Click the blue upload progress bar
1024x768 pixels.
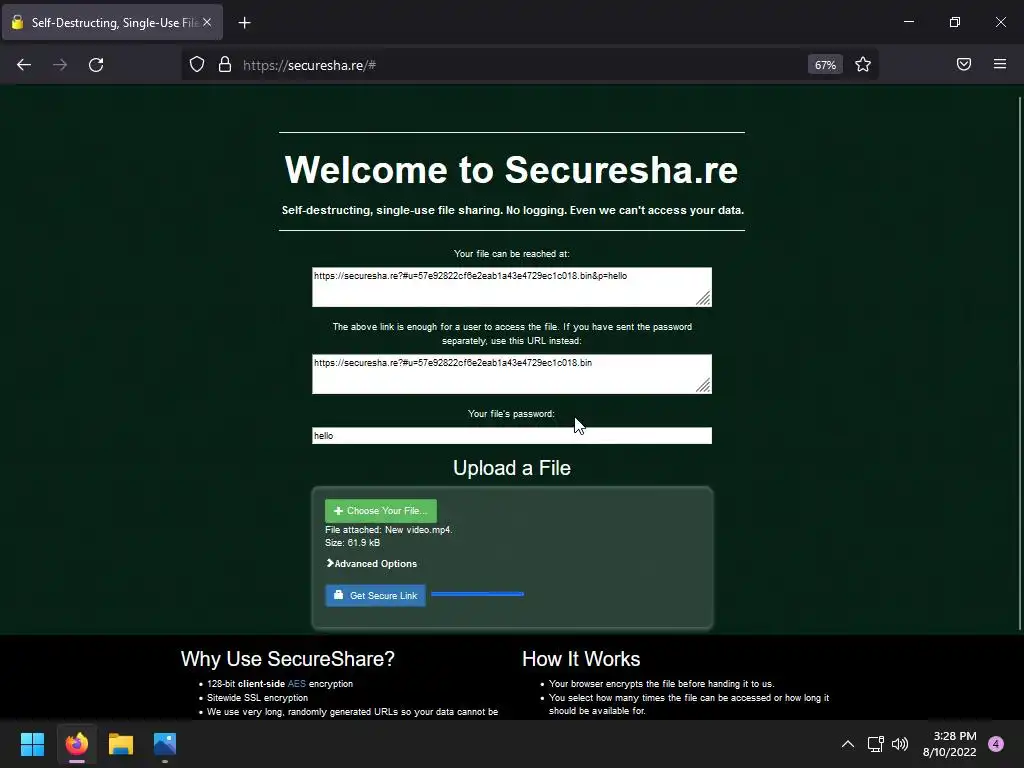click(x=477, y=594)
